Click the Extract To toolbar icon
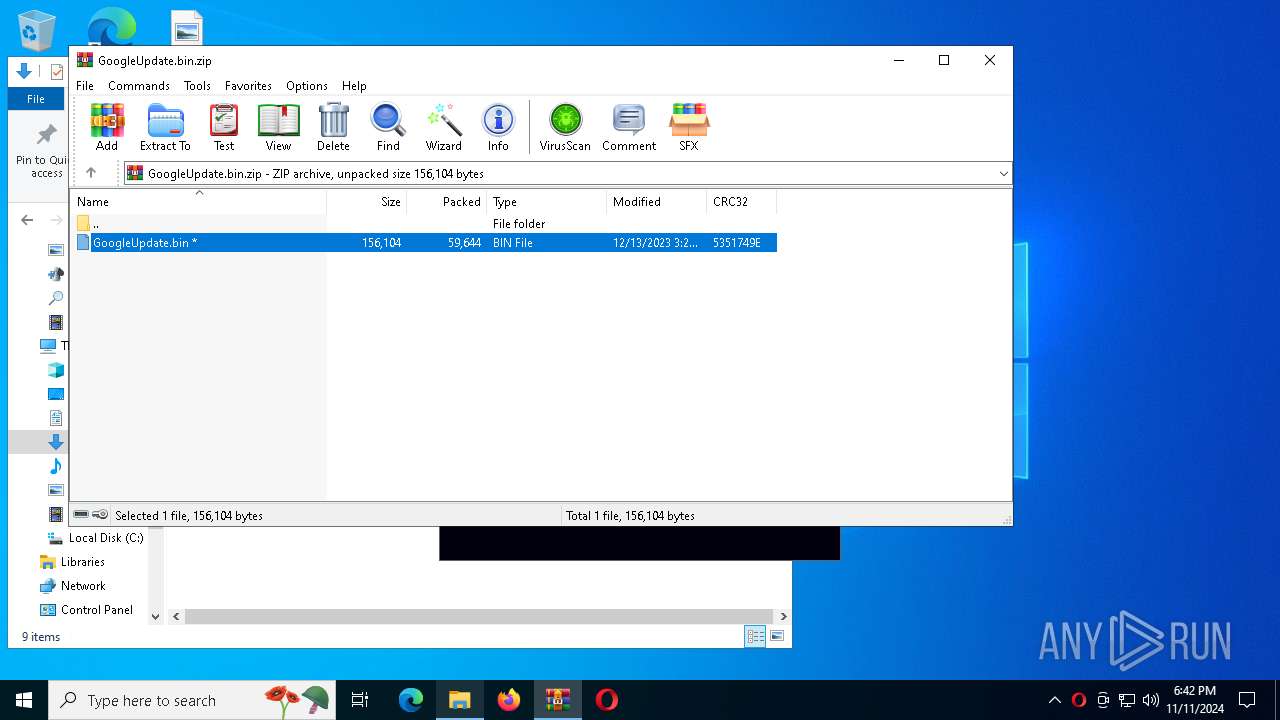Image resolution: width=1280 pixels, height=720 pixels. point(165,127)
